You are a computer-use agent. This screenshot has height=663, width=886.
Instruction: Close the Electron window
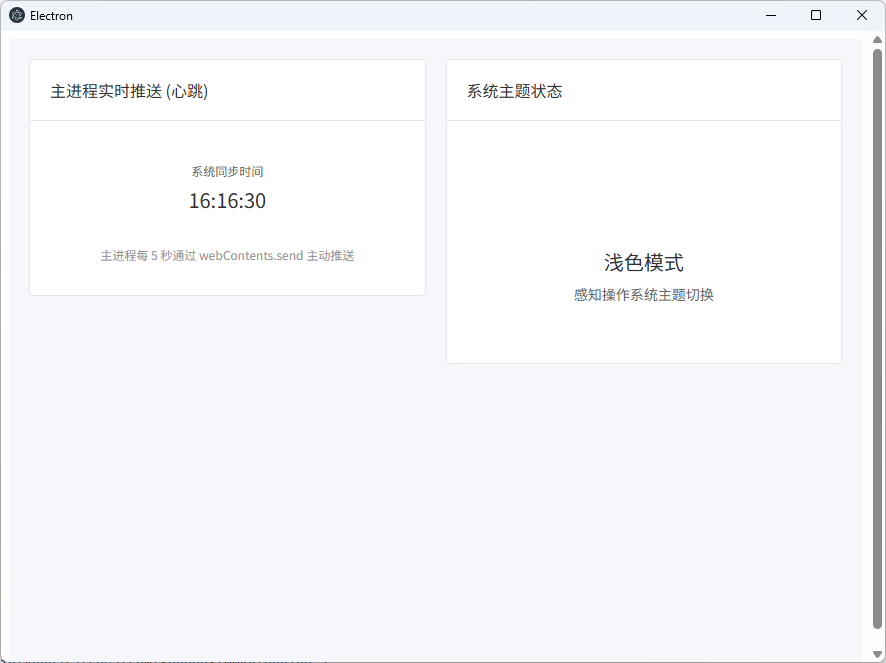(861, 15)
